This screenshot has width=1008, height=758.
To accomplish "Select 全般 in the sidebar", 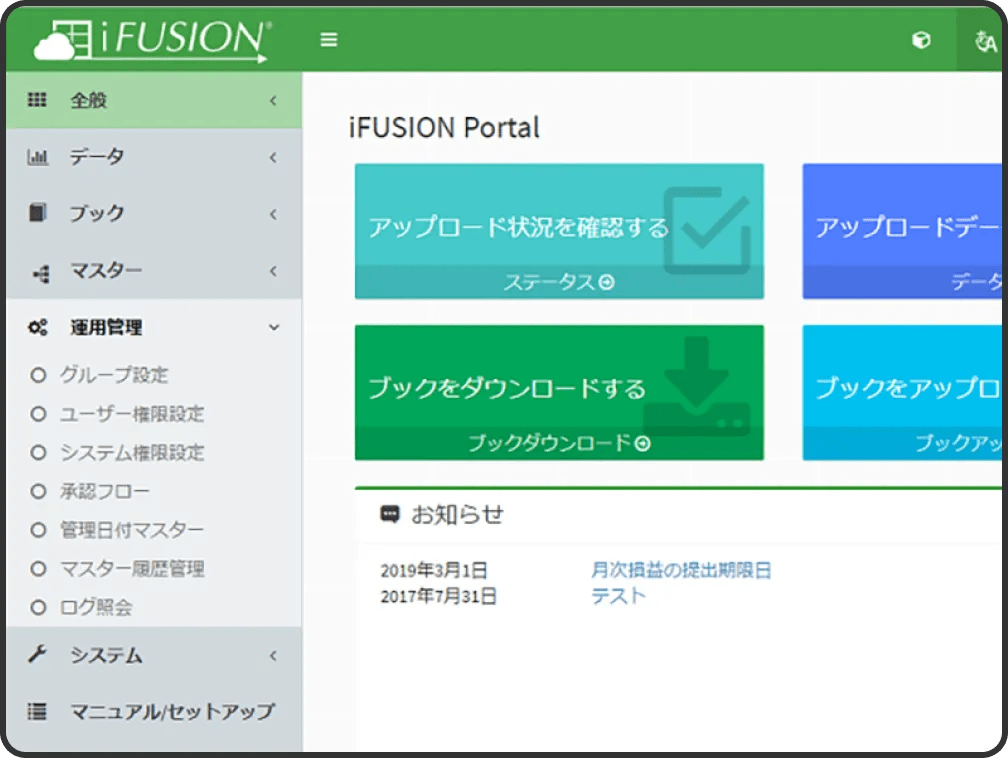I will pos(154,100).
